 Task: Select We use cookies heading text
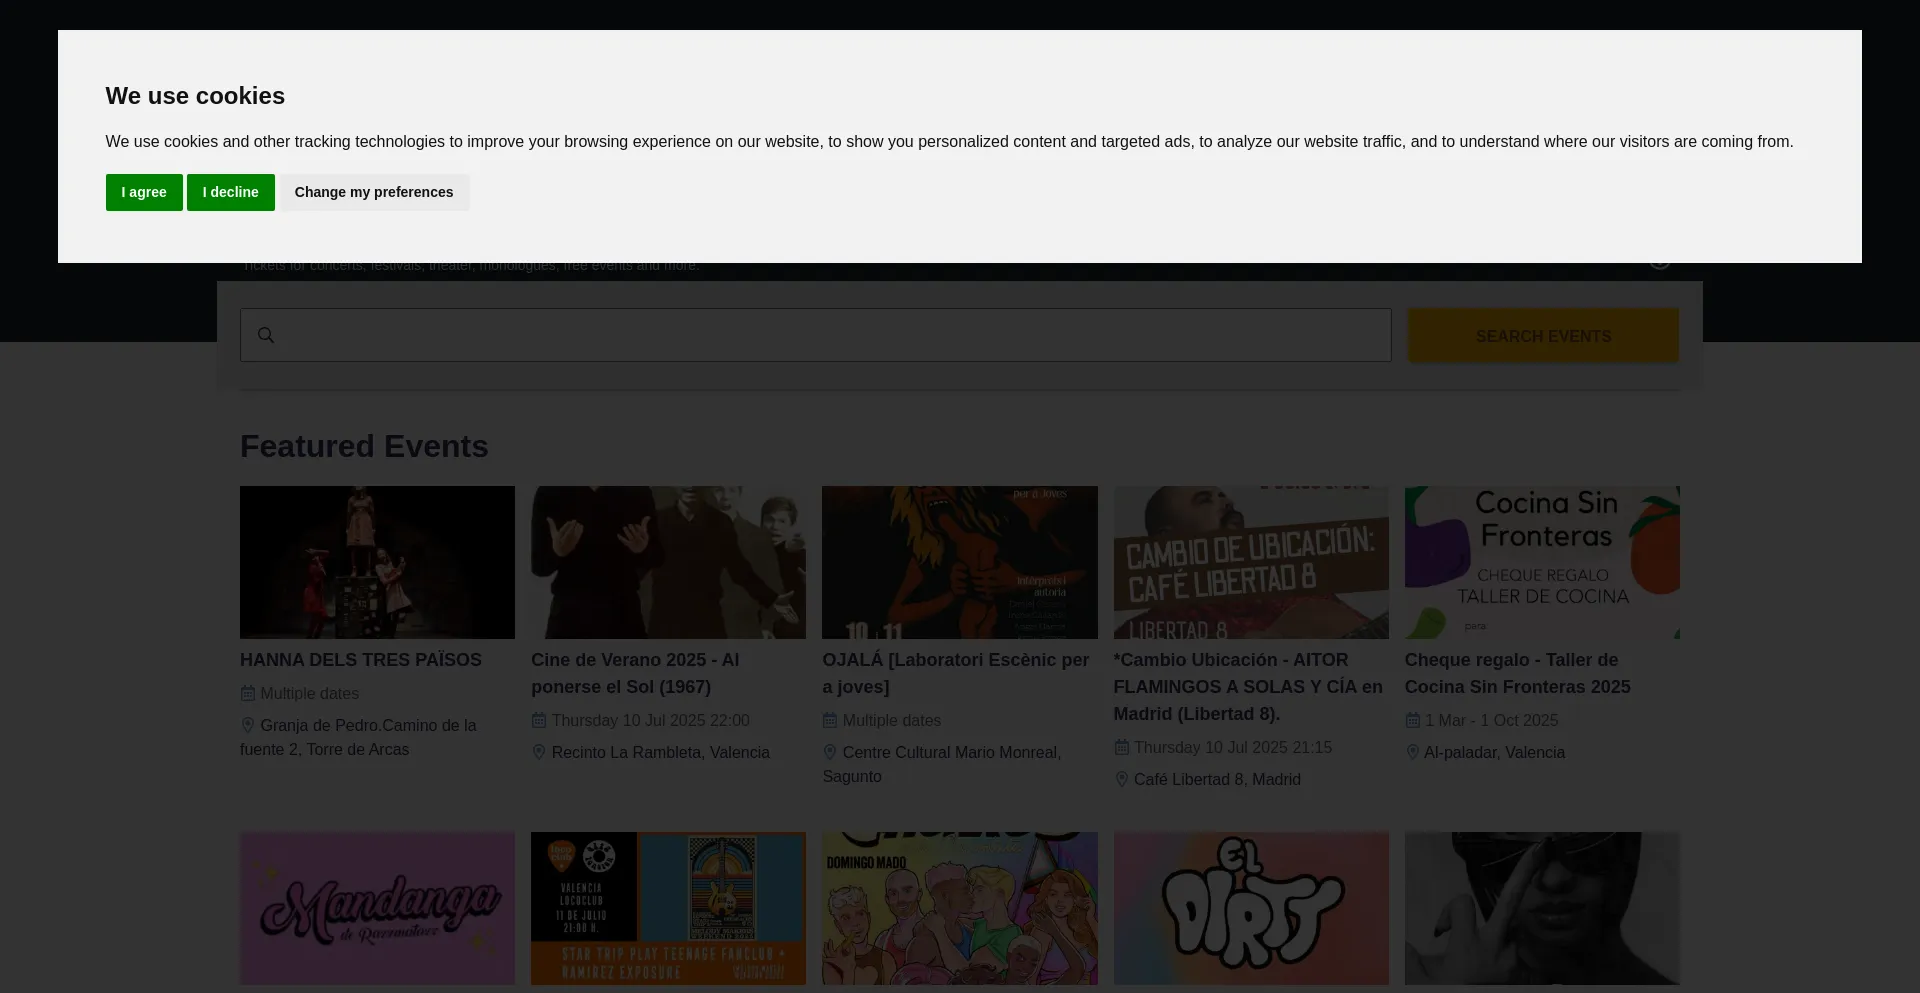click(195, 96)
